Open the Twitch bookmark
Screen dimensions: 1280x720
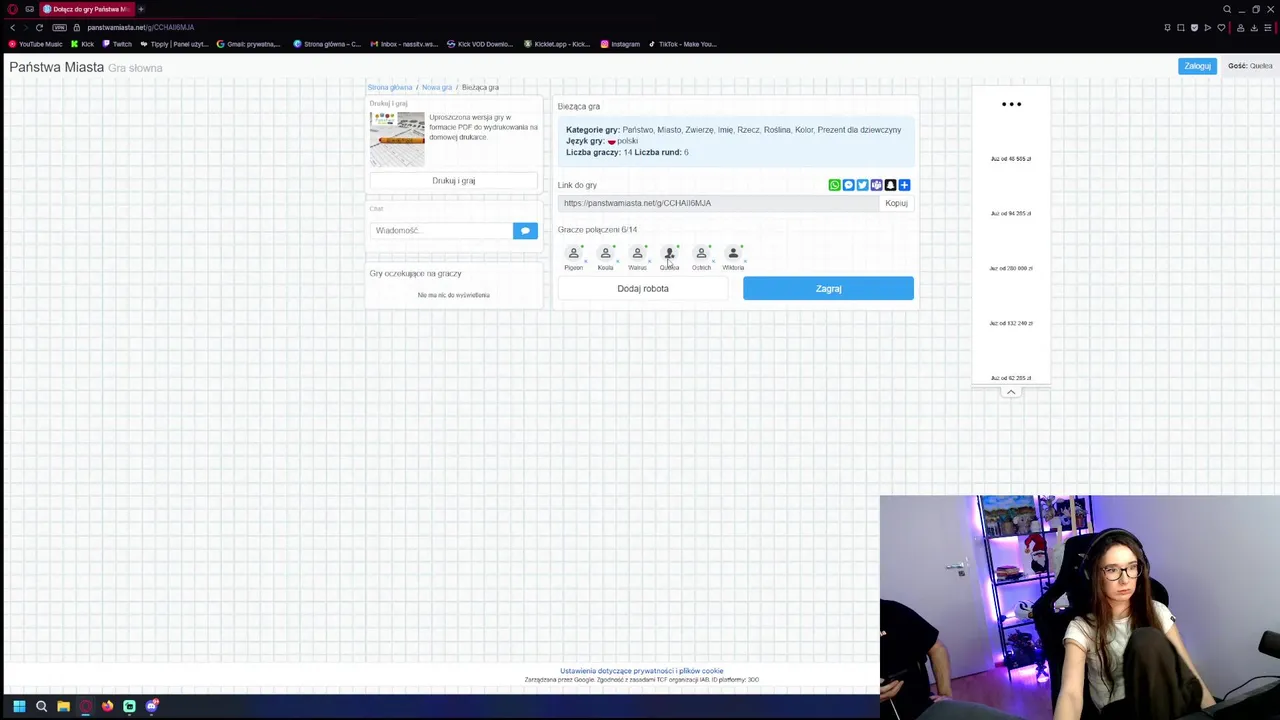117,44
